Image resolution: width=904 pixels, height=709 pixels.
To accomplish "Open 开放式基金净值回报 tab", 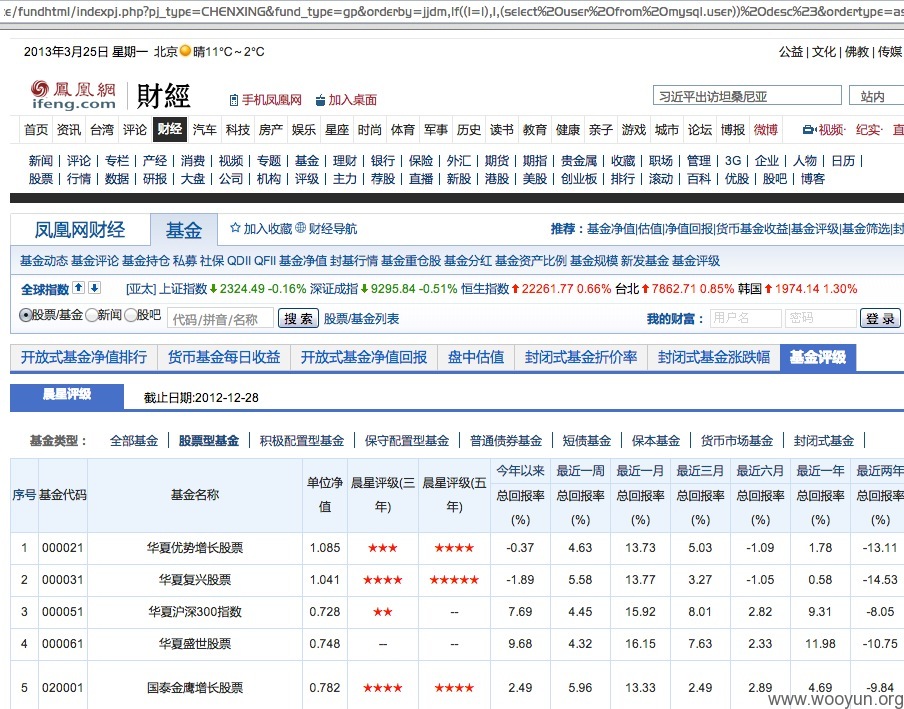I will [364, 357].
